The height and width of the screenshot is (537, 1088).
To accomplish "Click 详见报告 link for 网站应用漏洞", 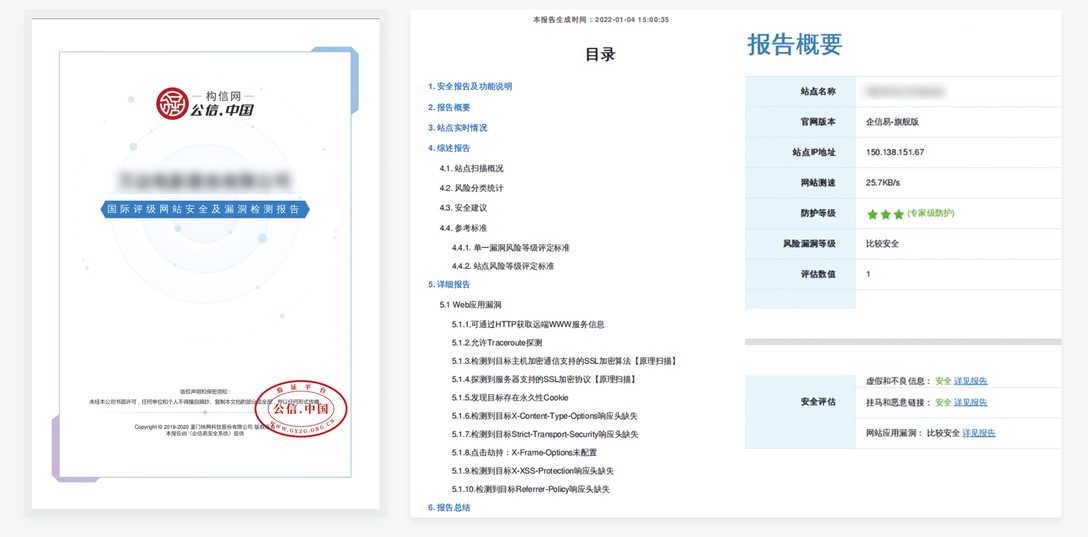I will point(978,433).
